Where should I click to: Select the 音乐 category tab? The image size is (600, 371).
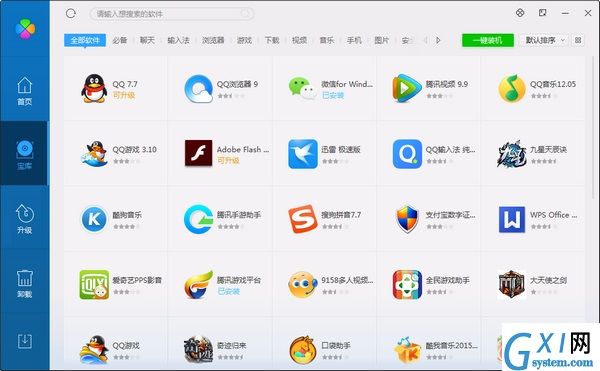point(327,40)
